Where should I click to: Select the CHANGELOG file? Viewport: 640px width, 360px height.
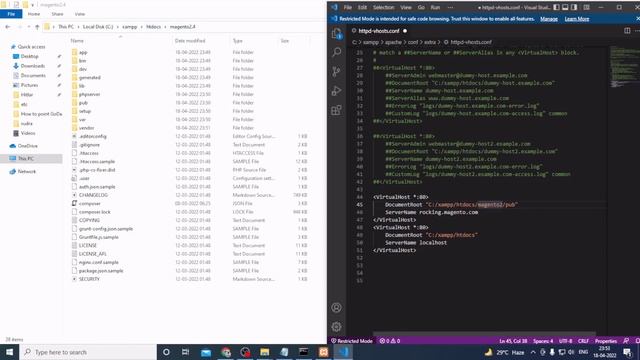coord(93,195)
